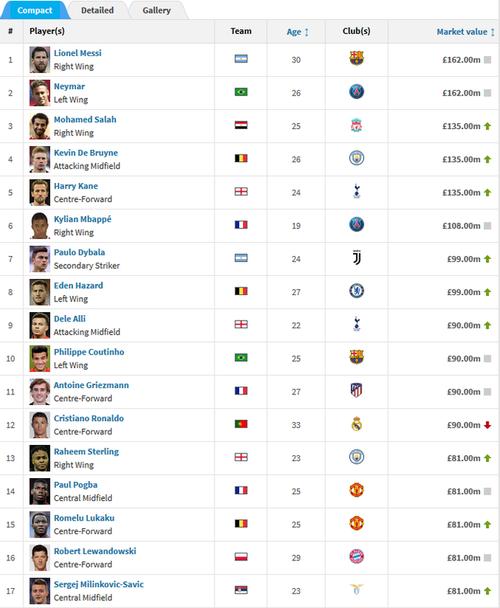Click the Egypt flag in Mohamed Salah's row
Viewport: 500px width, 608px height.
pos(241,125)
